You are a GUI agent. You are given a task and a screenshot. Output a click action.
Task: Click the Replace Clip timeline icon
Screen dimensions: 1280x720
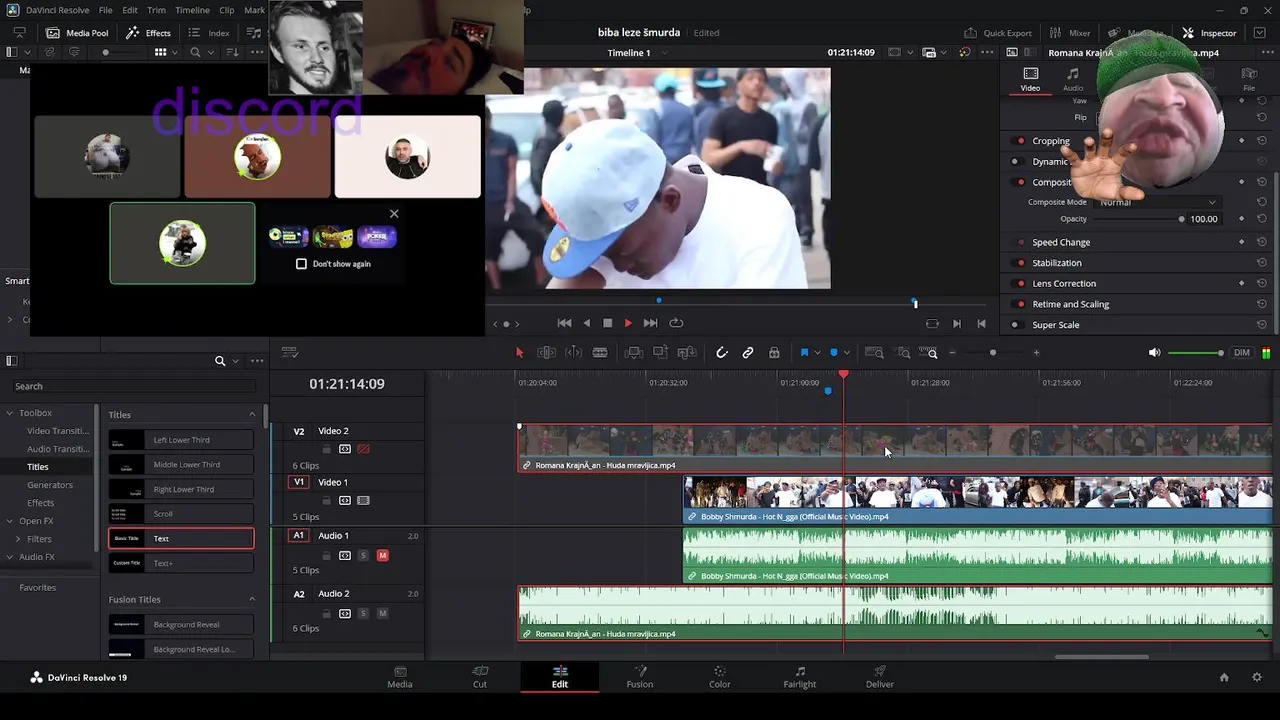click(686, 353)
